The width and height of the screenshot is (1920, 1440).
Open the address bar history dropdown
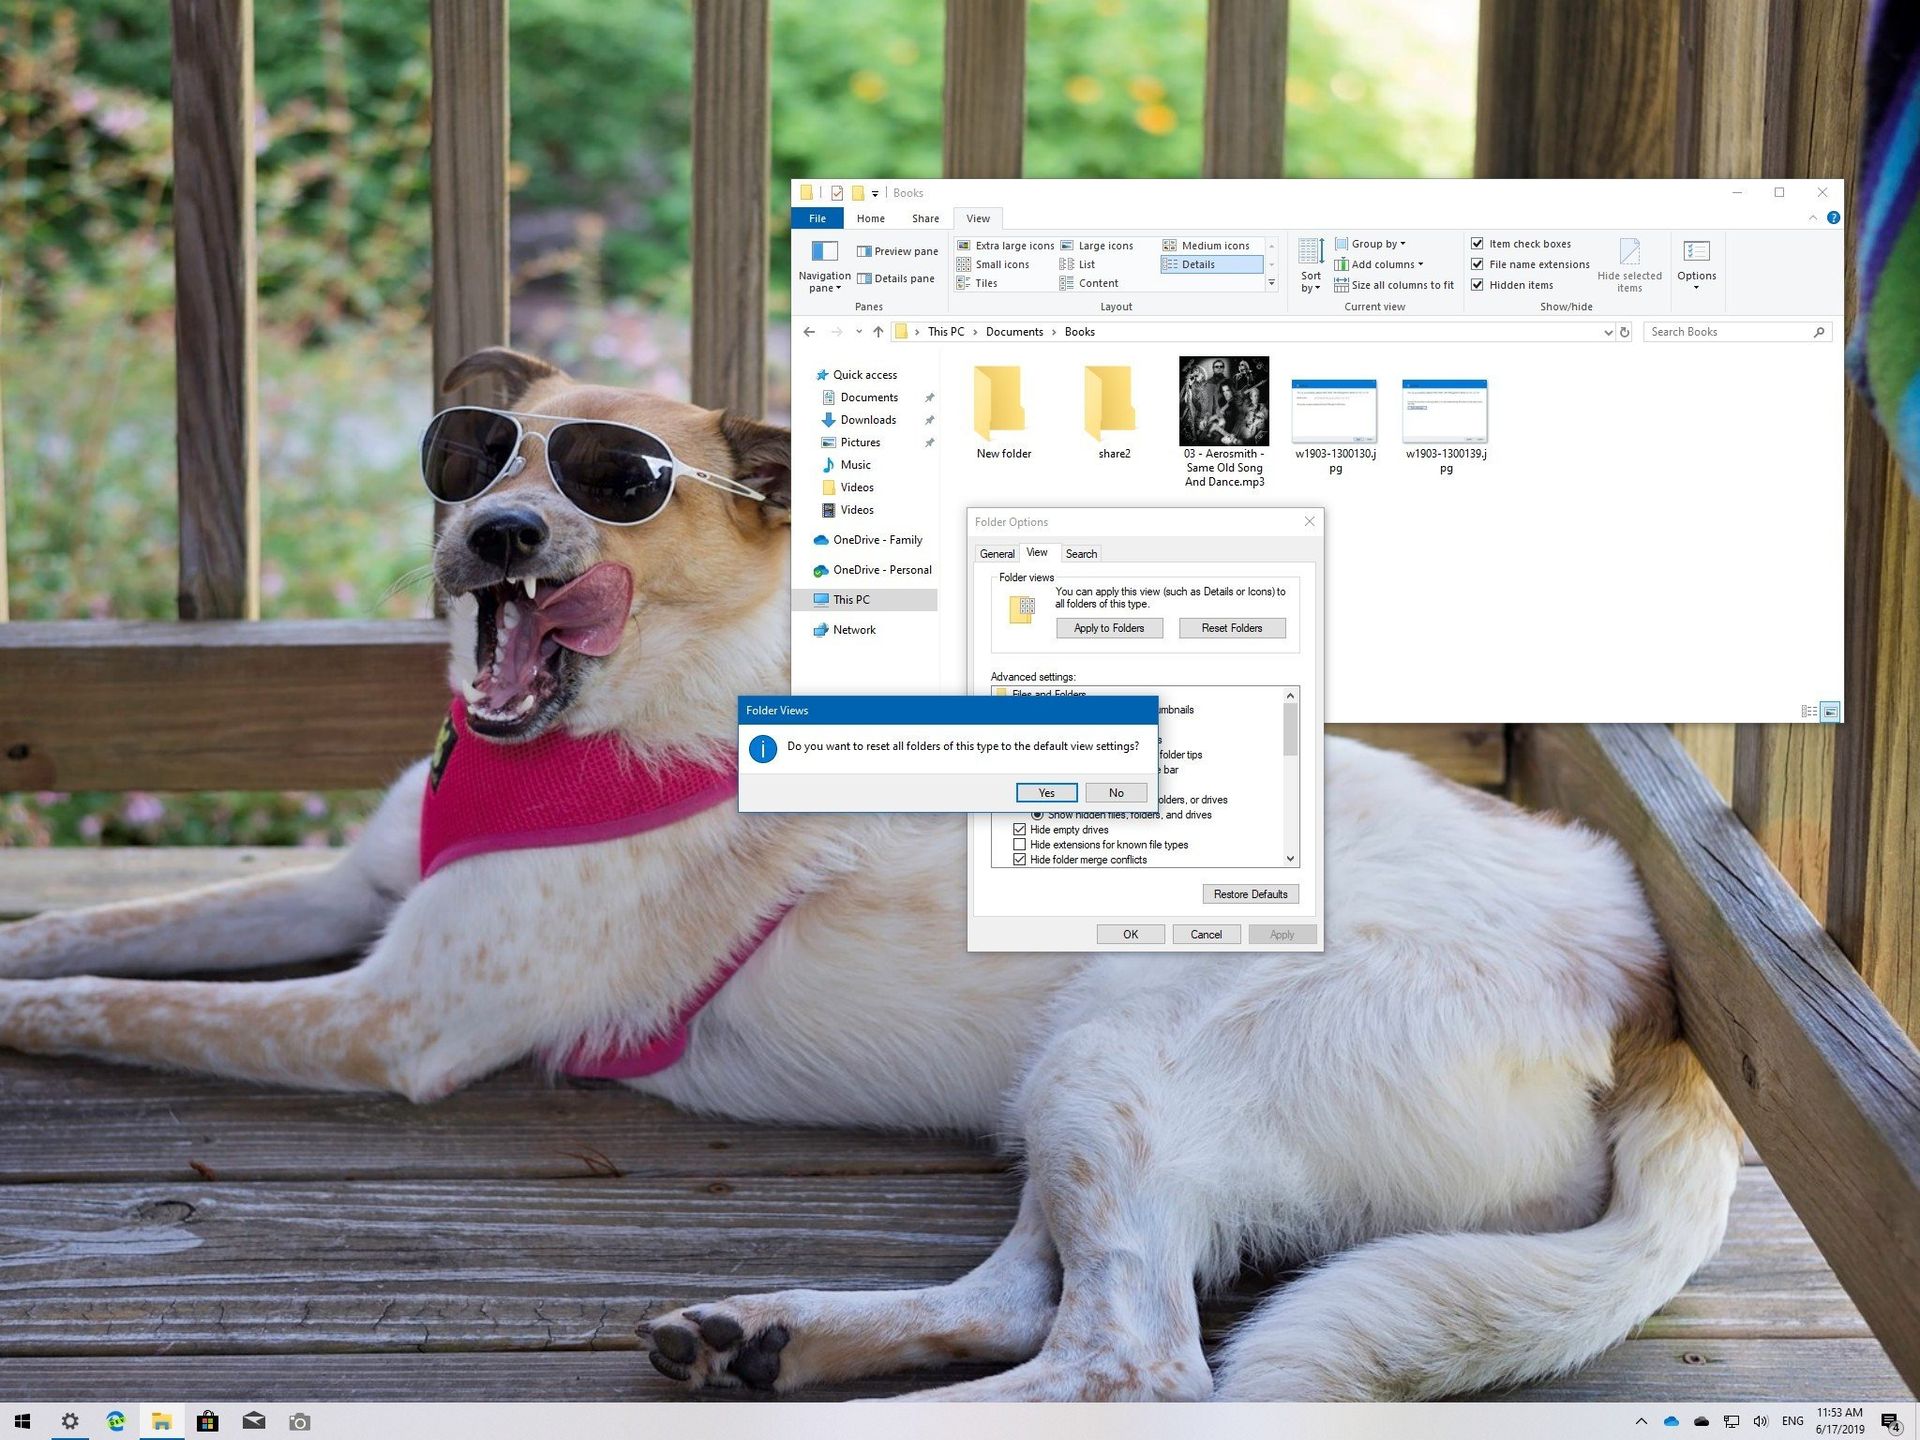[x=1607, y=331]
